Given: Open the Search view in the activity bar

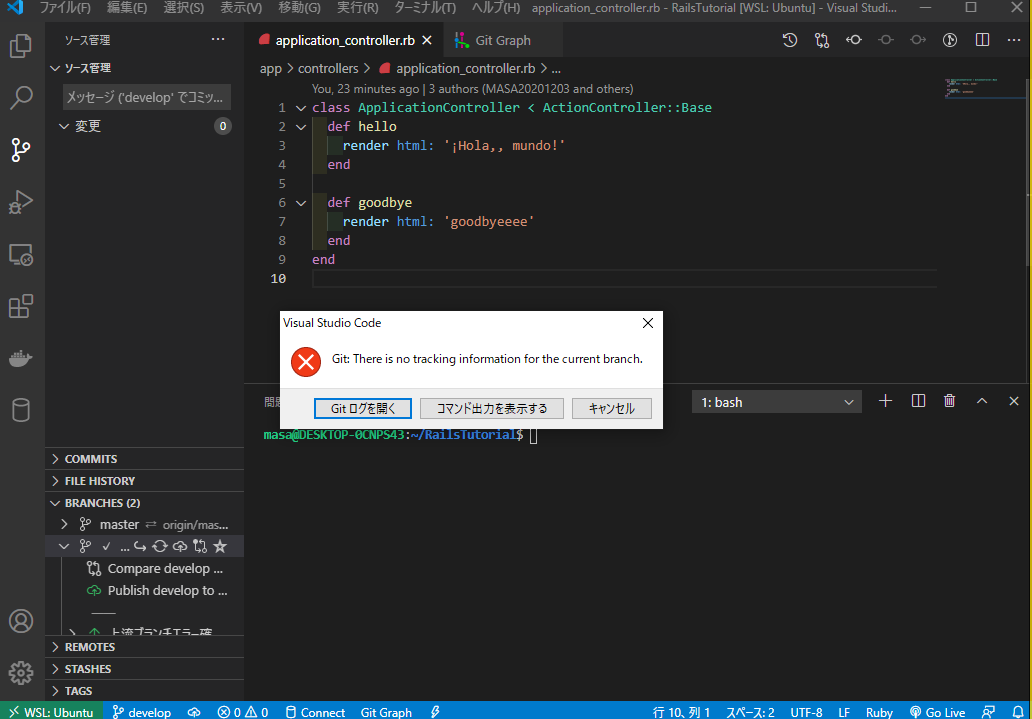Looking at the screenshot, I should (x=20, y=97).
